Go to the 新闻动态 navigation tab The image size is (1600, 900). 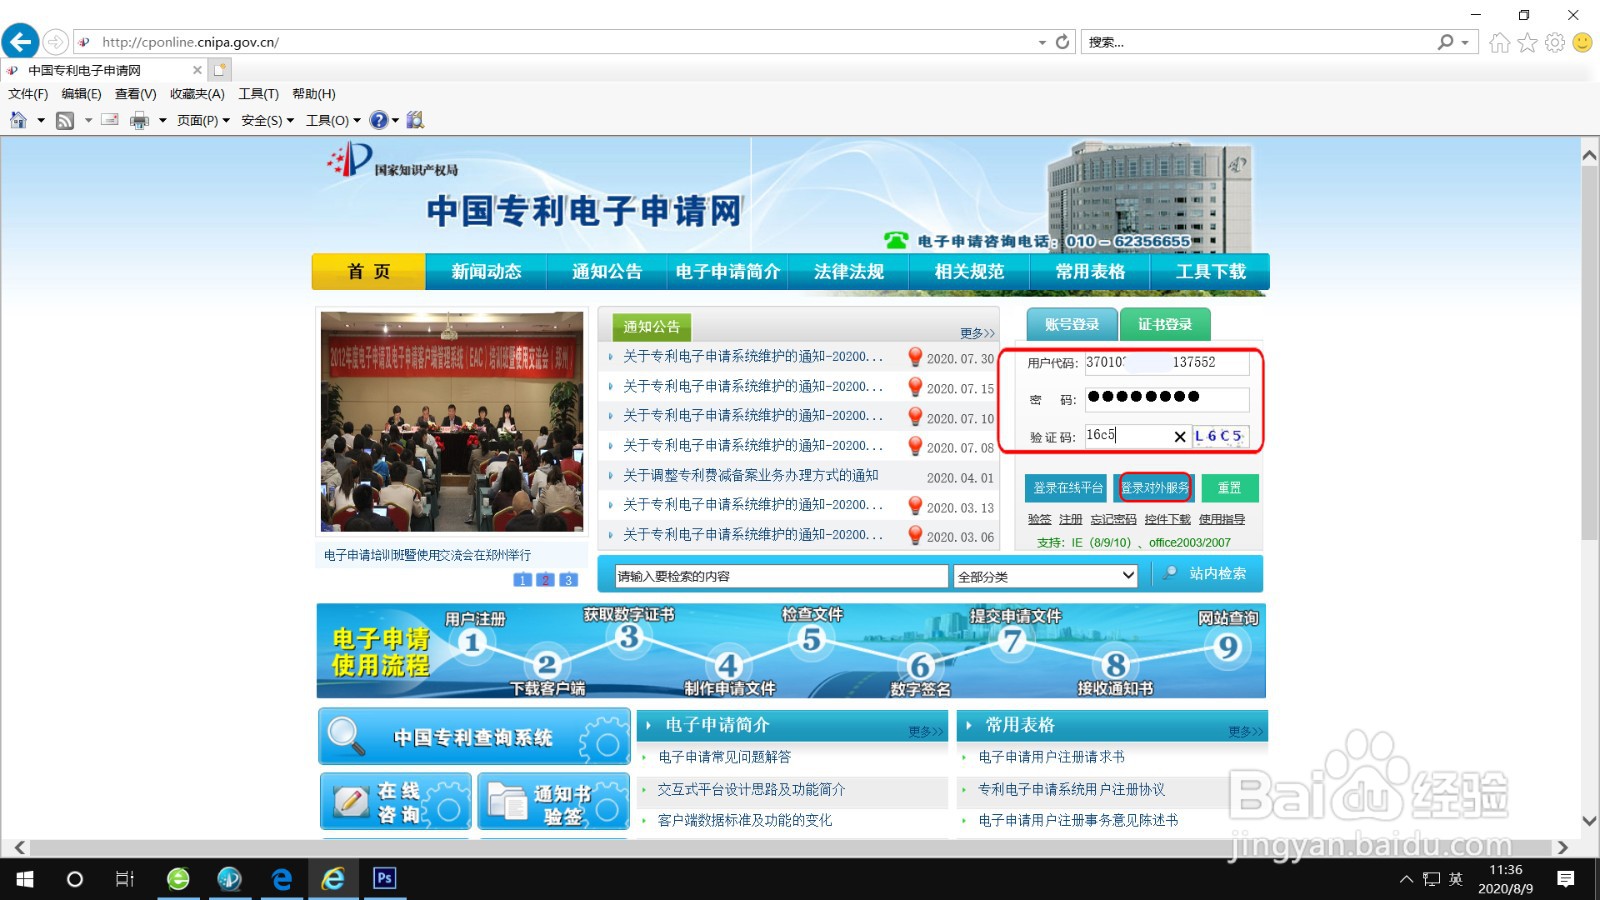[486, 271]
